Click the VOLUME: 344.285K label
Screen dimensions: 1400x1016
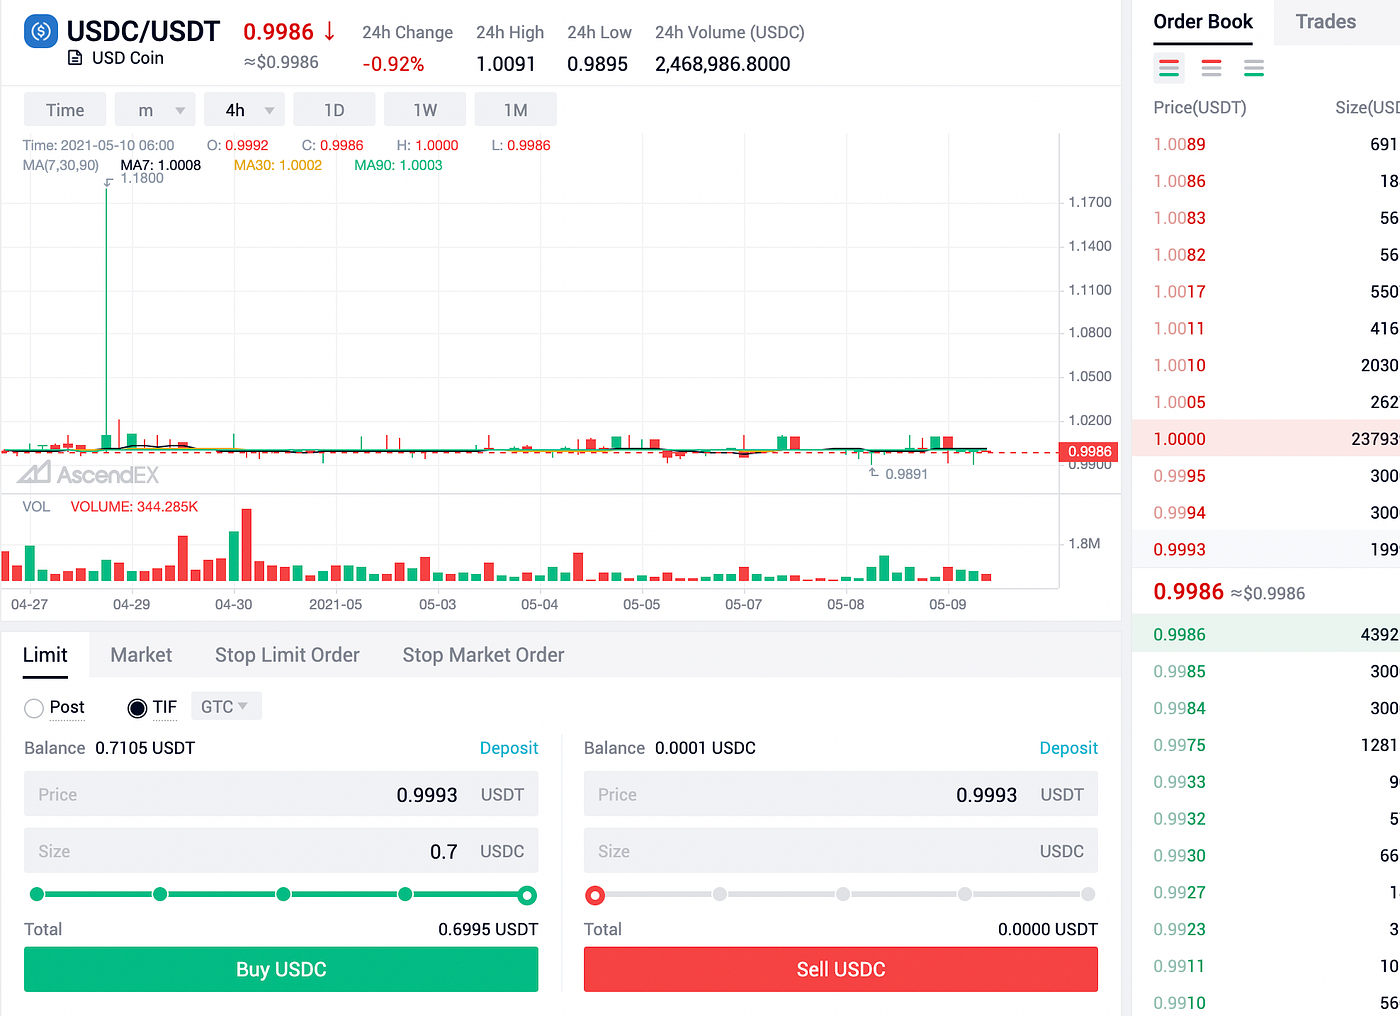point(134,507)
